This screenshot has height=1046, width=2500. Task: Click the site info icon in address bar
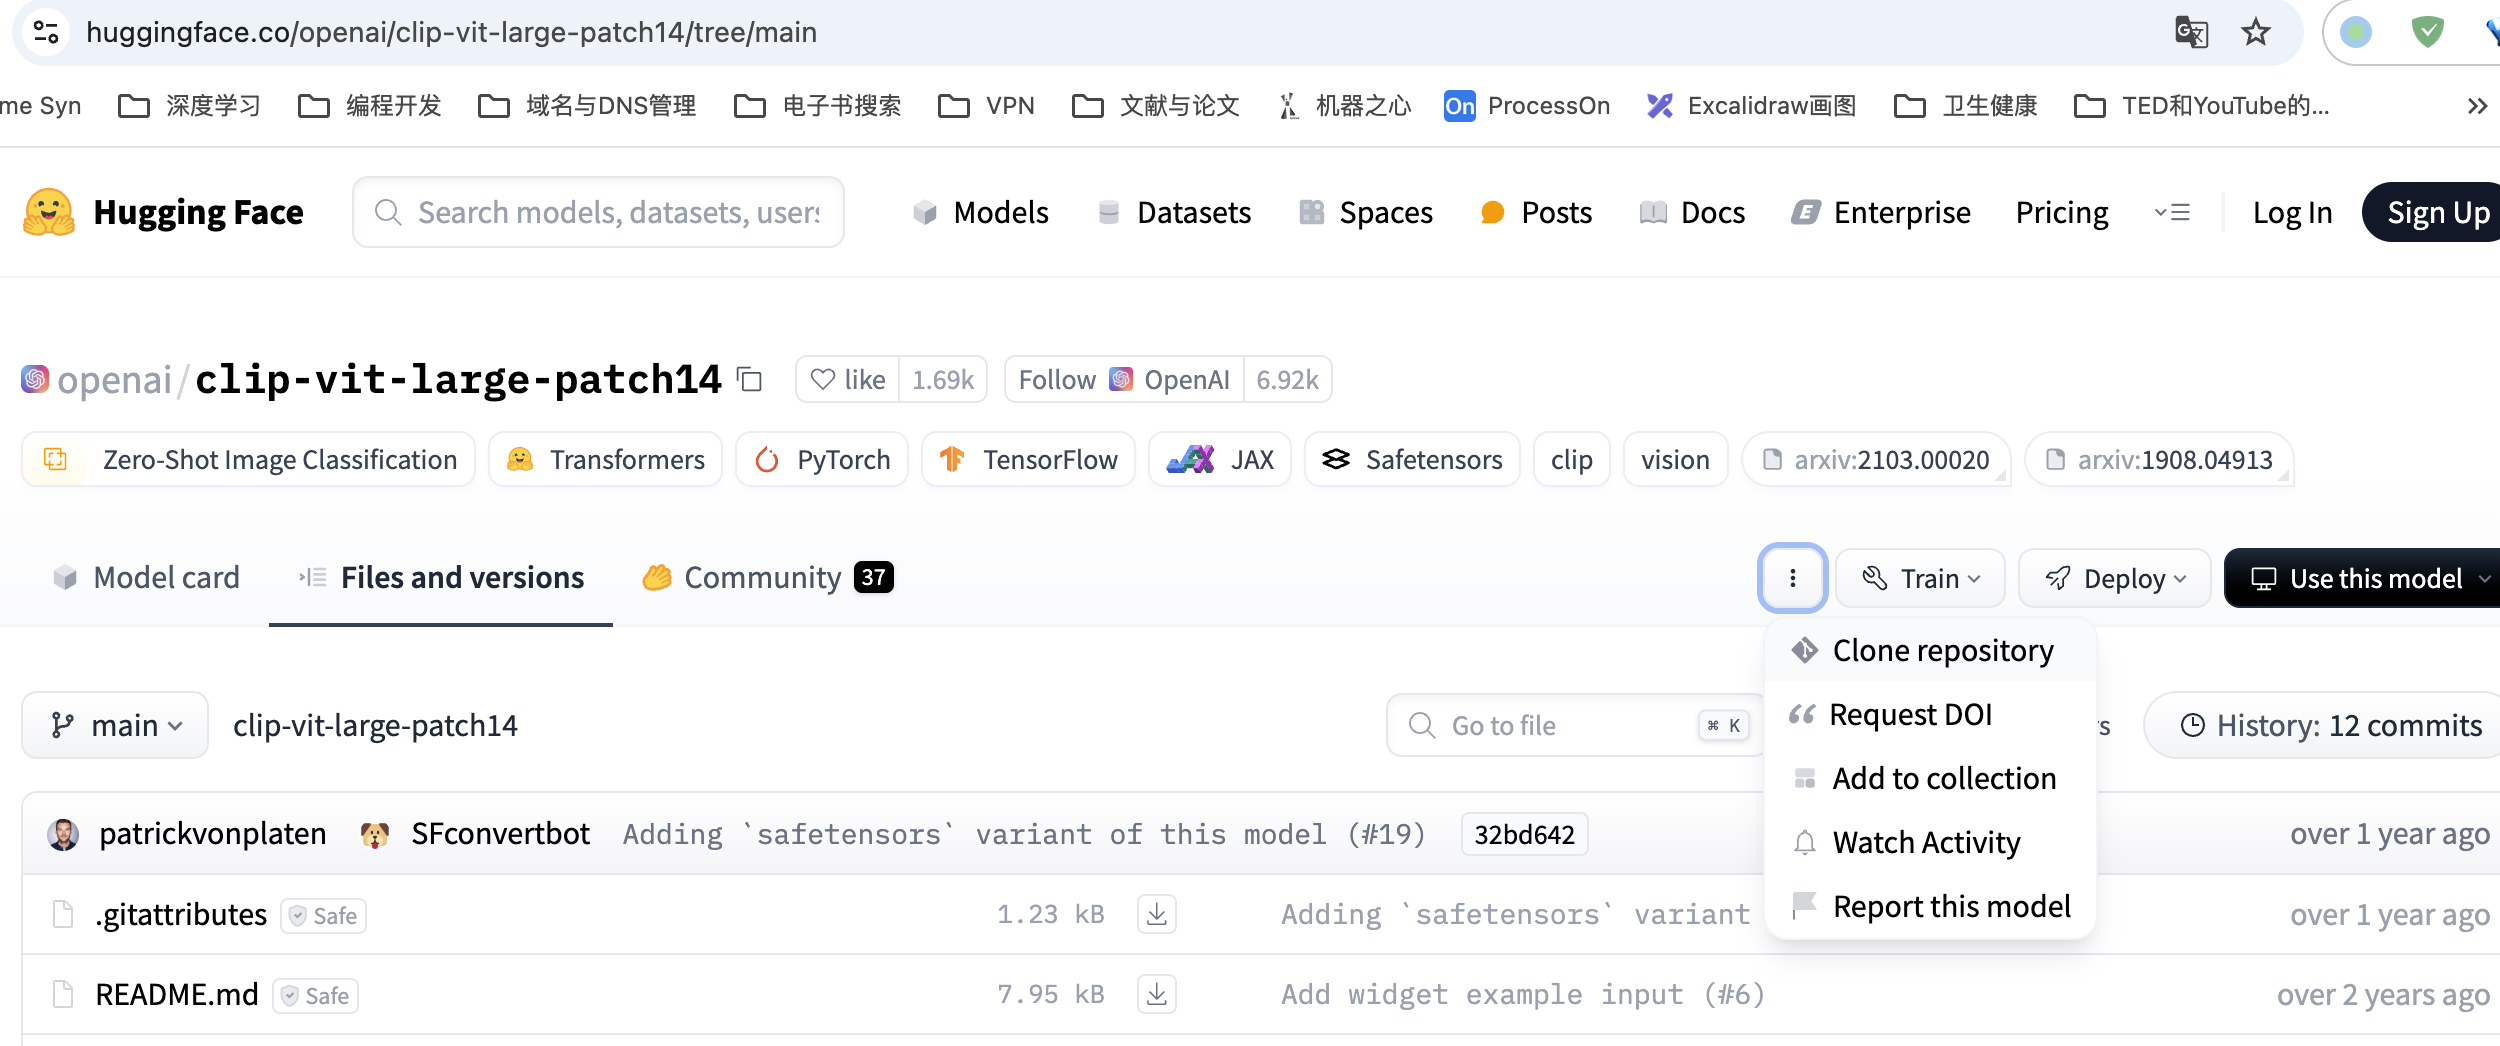point(46,32)
